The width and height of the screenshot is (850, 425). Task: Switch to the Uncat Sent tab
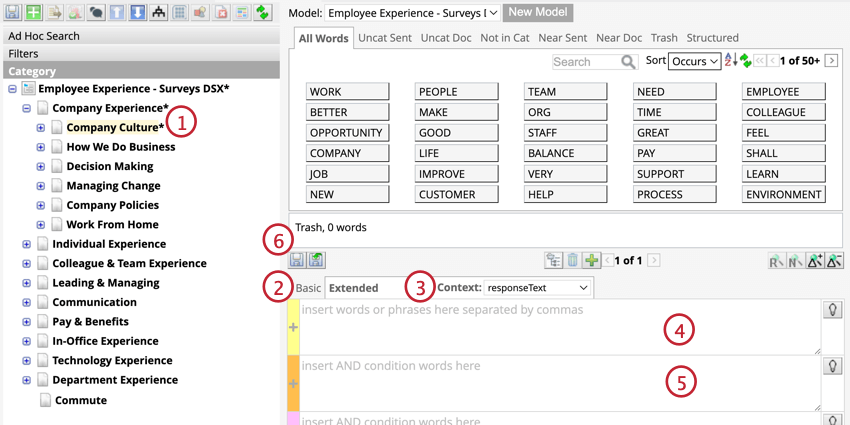tap(385, 38)
